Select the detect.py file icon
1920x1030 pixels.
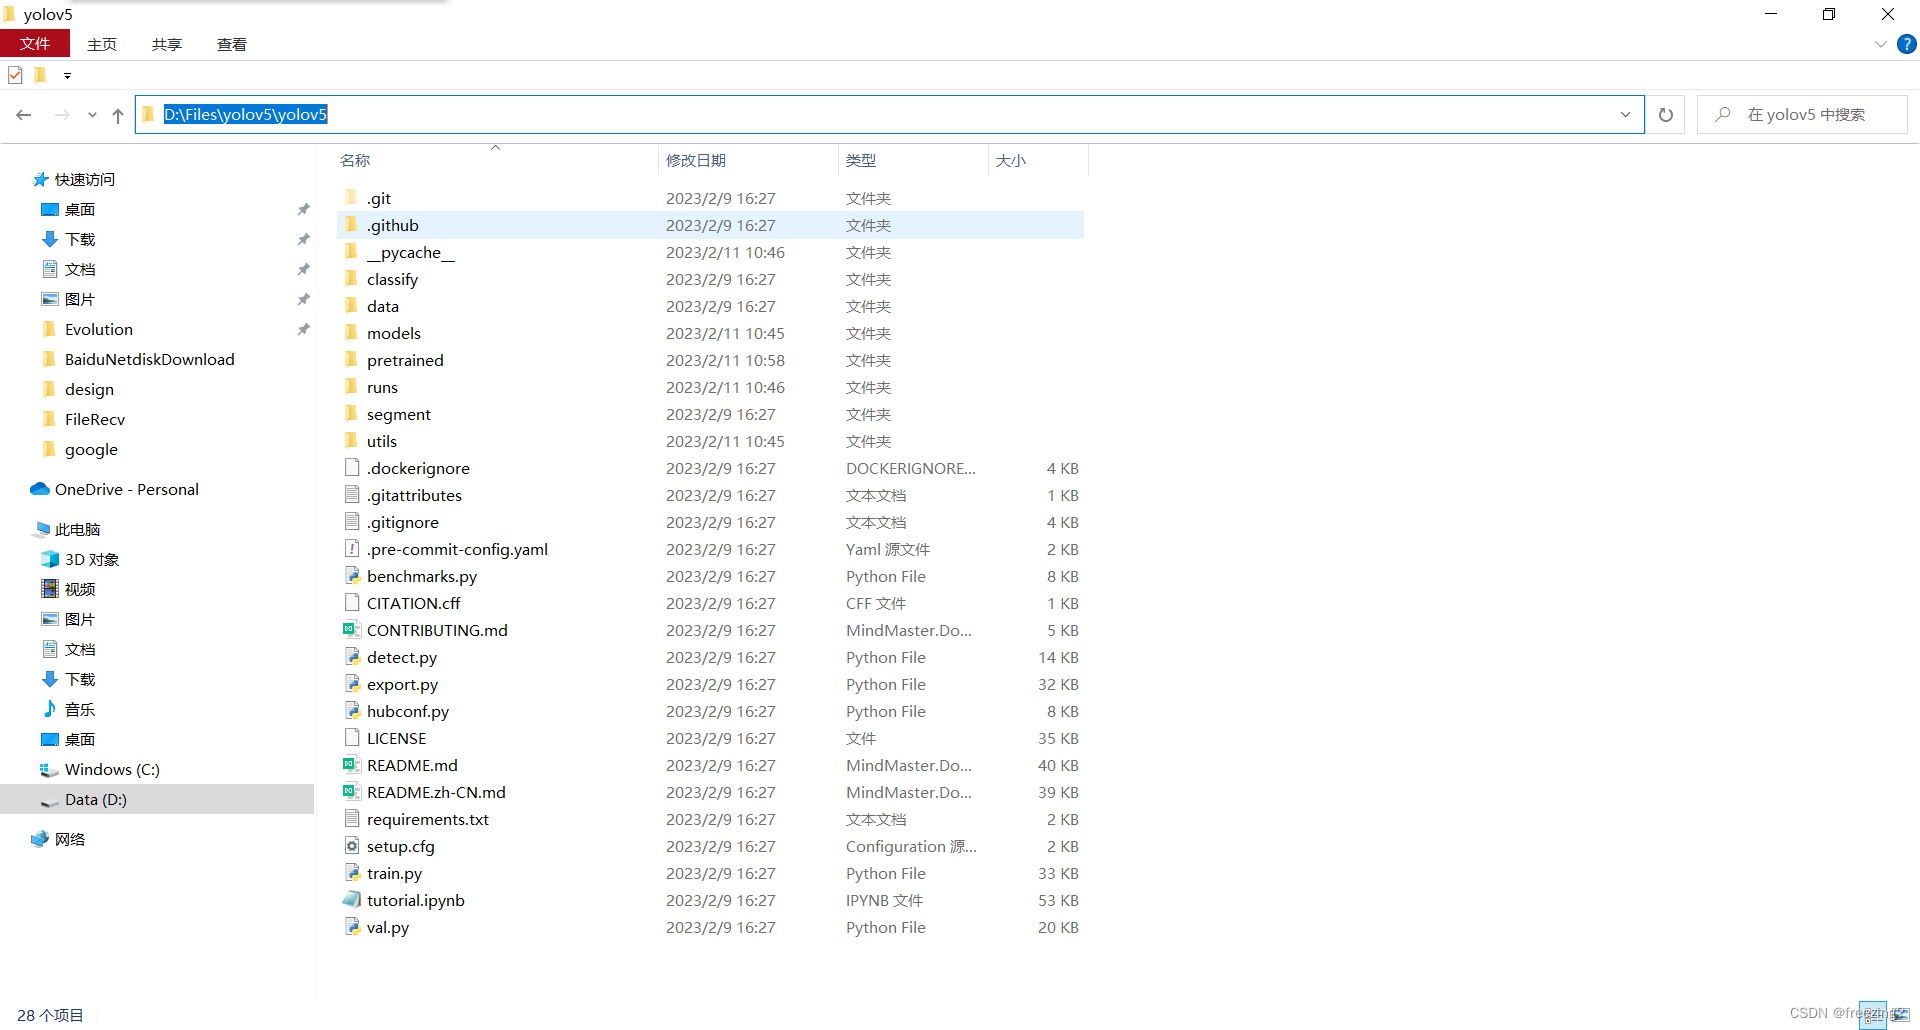point(352,657)
